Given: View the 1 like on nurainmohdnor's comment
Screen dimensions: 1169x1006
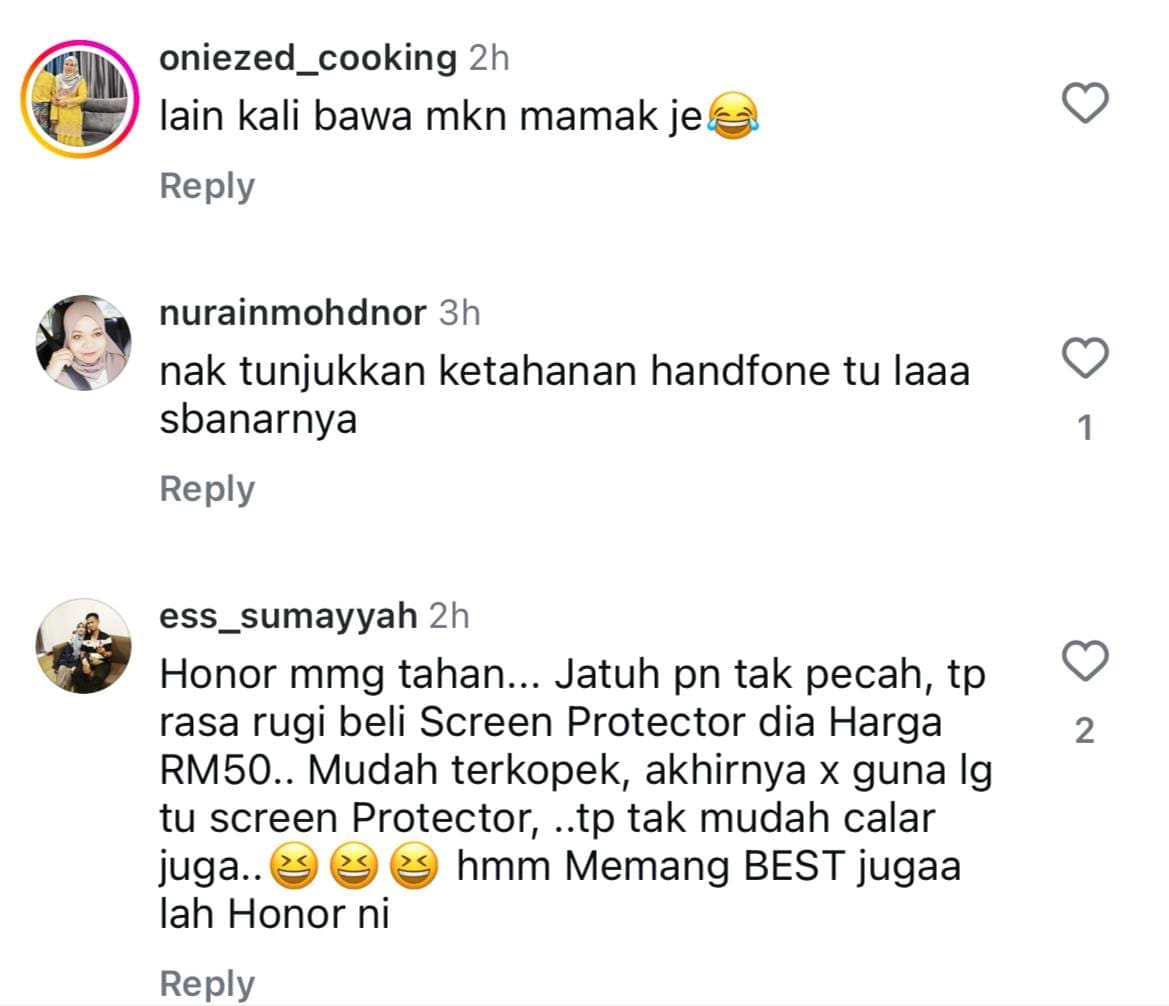Looking at the screenshot, I should (1086, 428).
